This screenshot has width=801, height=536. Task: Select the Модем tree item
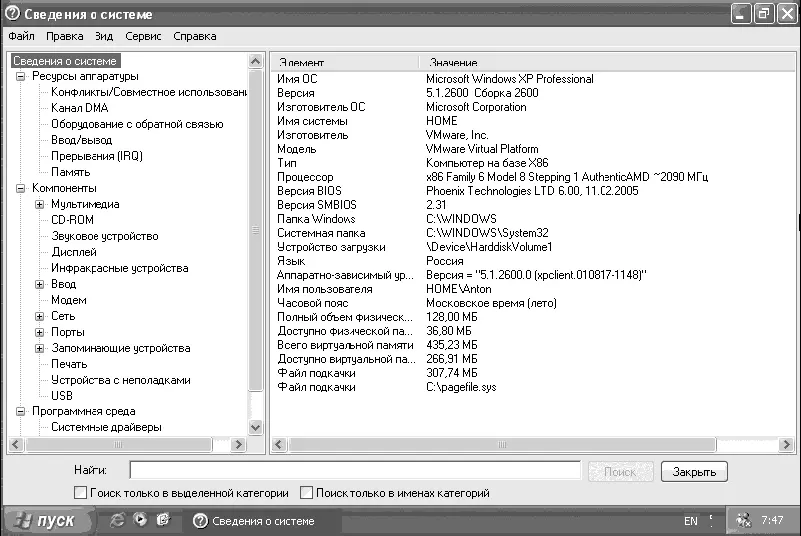[x=68, y=300]
